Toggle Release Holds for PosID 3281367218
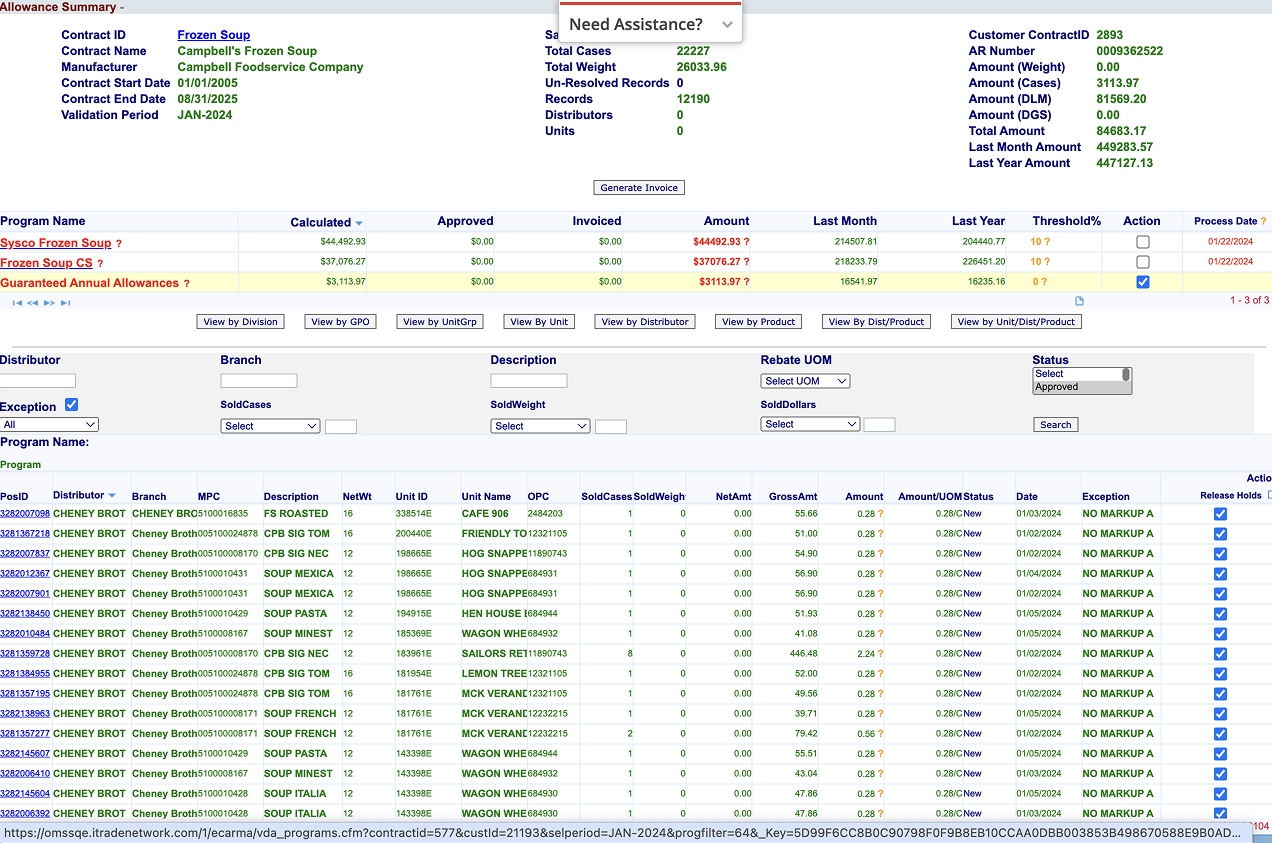This screenshot has height=843, width=1272. 1220,534
